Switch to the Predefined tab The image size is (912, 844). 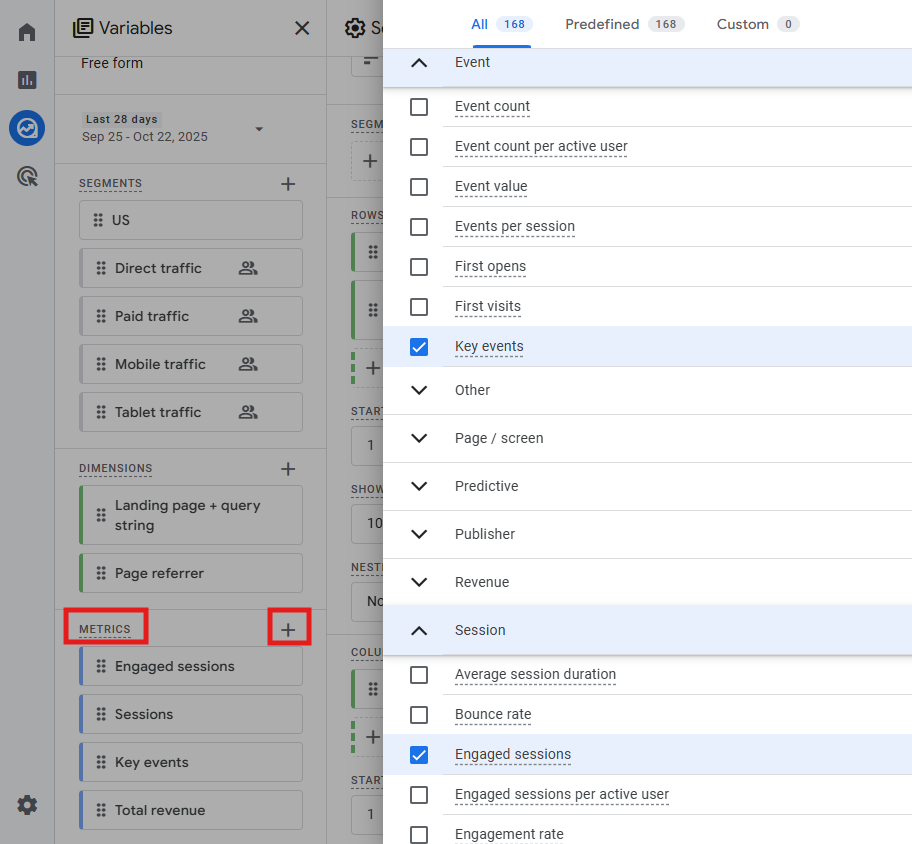(625, 24)
